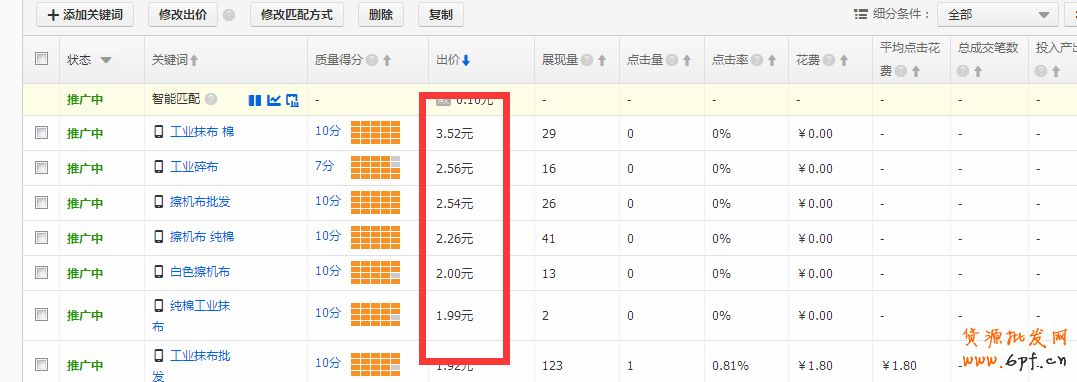Click the help icon beside 修改出价

pyautogui.click(x=229, y=14)
